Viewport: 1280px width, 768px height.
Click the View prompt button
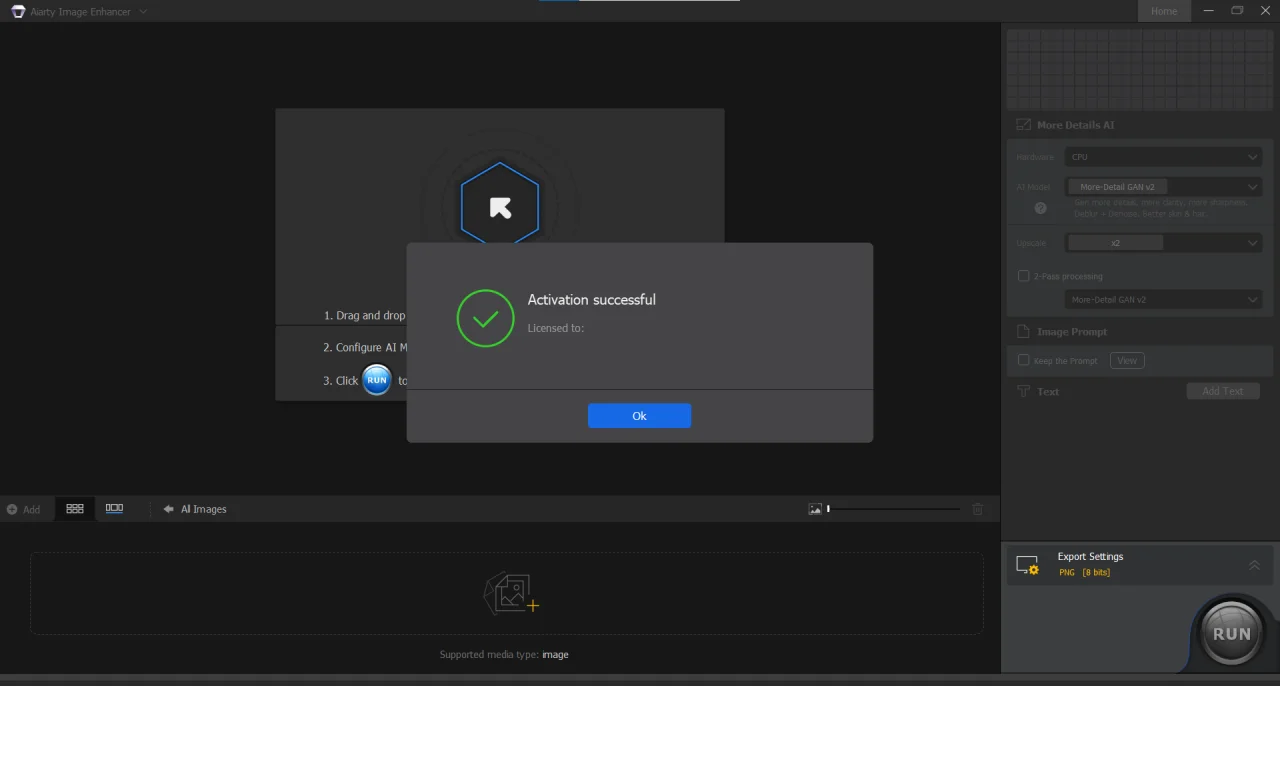point(1127,360)
